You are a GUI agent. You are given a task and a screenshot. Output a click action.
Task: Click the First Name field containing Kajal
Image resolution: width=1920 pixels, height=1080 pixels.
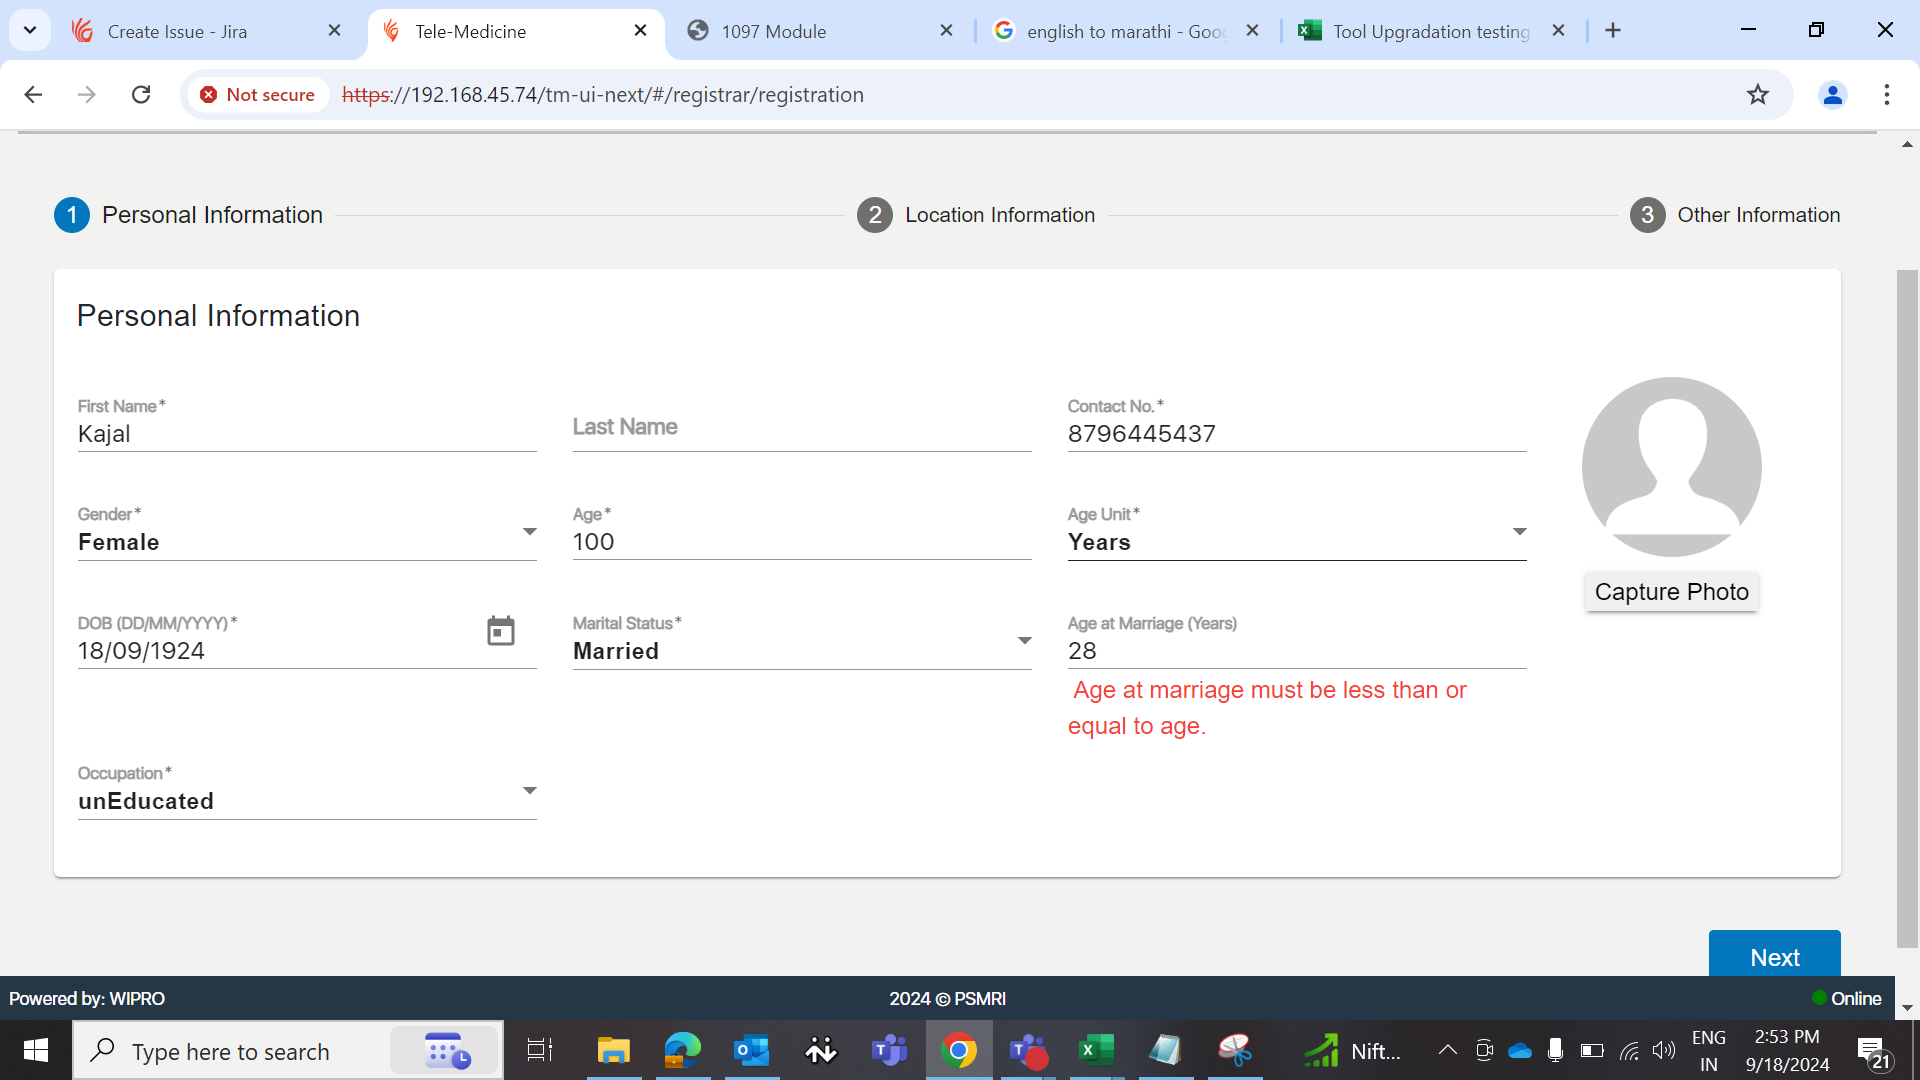click(307, 433)
